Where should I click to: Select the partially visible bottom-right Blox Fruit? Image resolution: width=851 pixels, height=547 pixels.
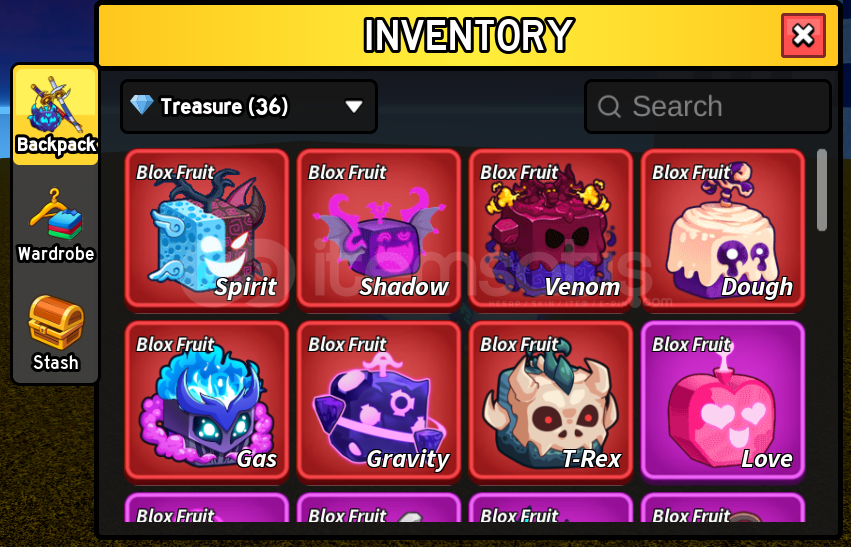[723, 508]
